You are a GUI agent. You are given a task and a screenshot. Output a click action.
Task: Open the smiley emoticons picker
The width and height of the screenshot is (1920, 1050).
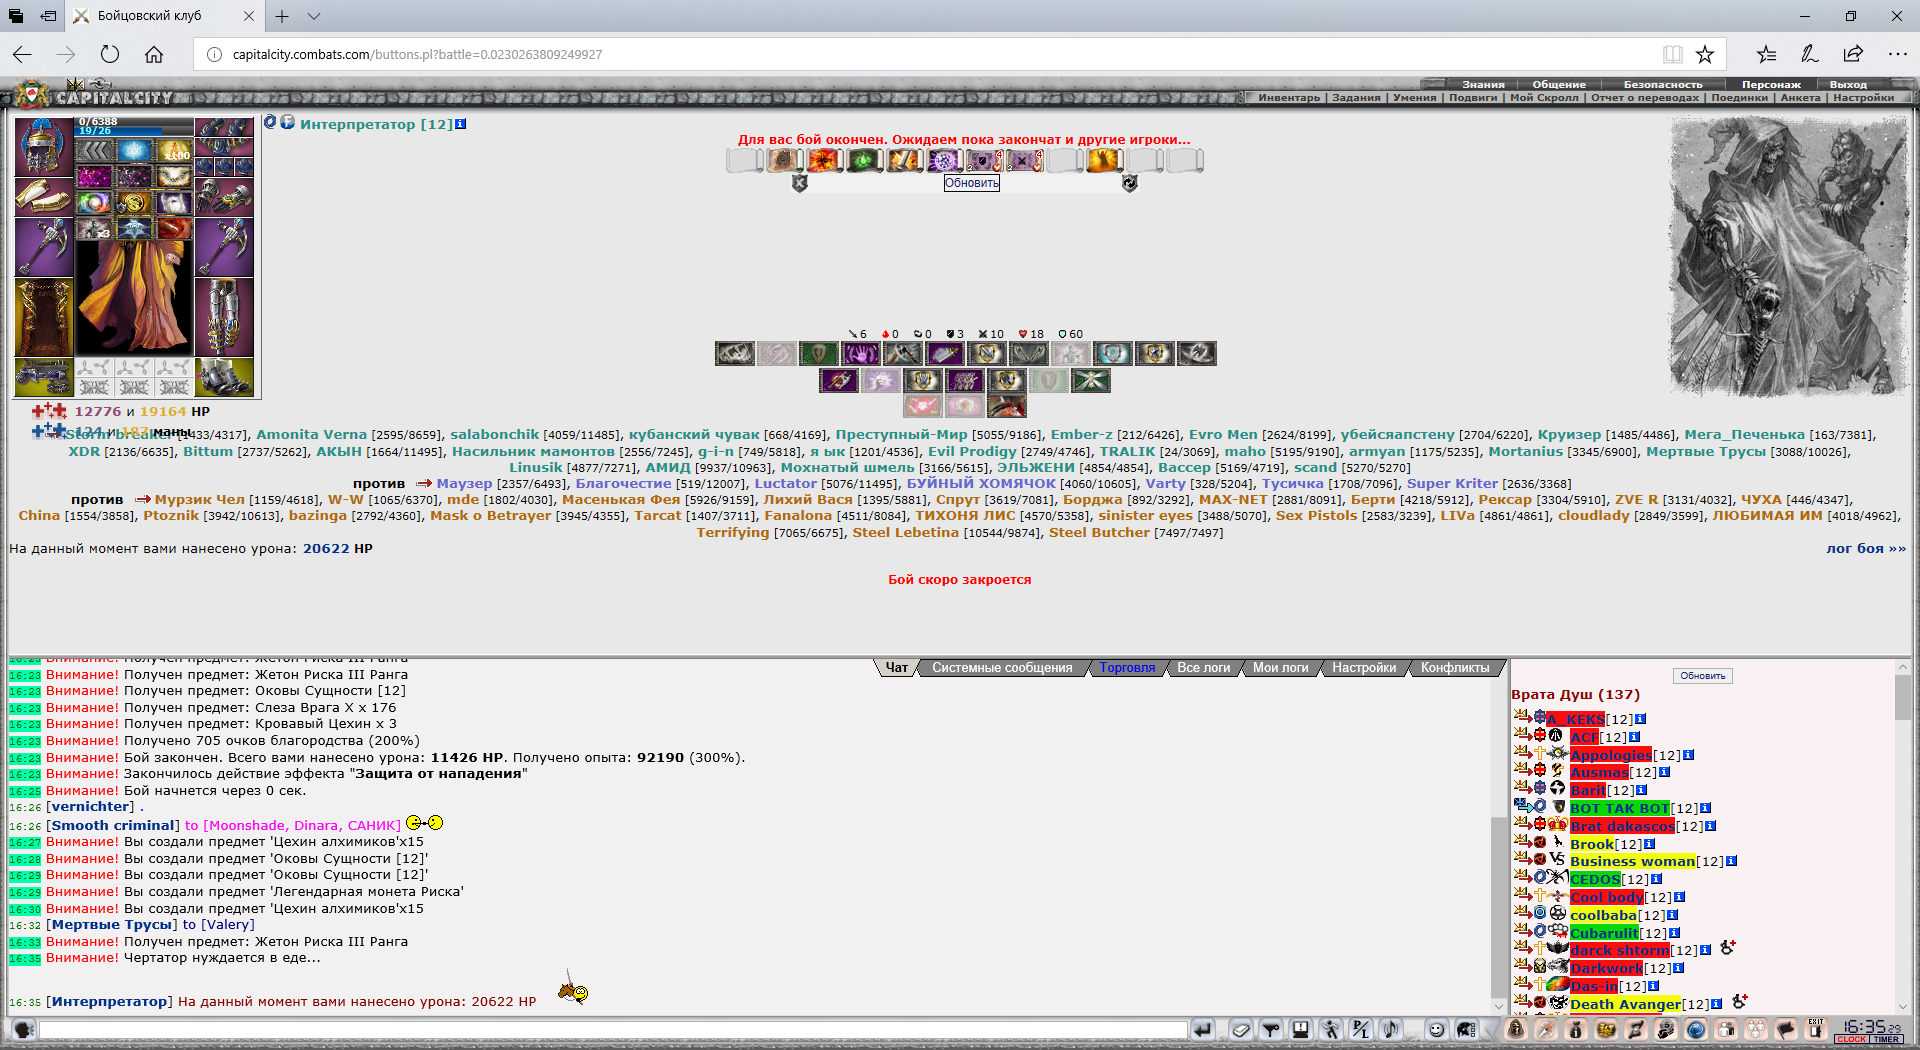pos(1436,1030)
